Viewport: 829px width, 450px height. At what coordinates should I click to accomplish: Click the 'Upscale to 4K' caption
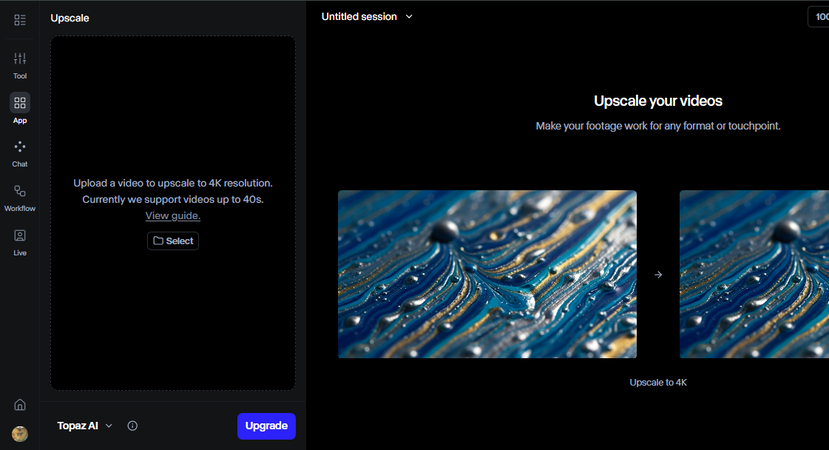tap(658, 382)
